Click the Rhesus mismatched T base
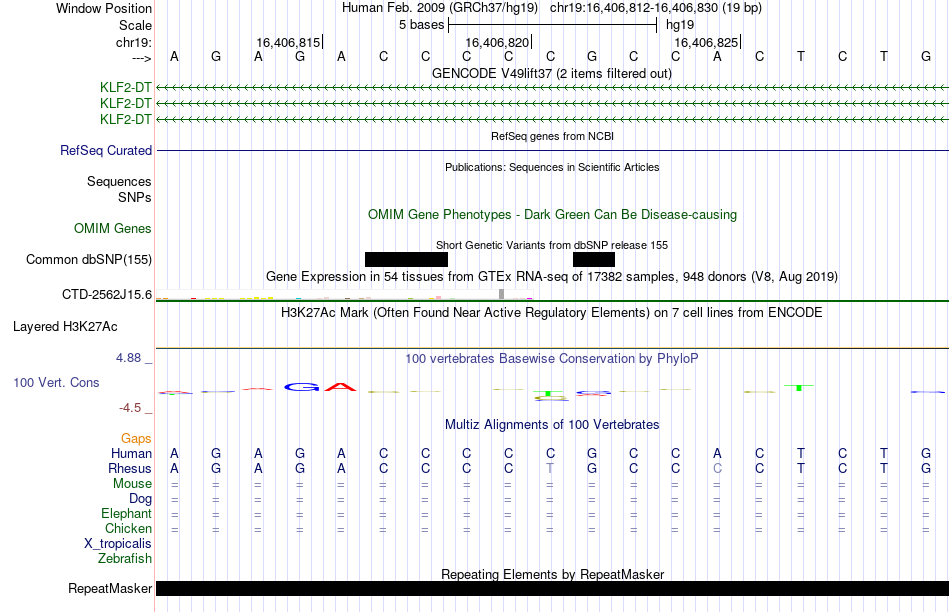Screen dimensions: 950x612 coord(550,468)
